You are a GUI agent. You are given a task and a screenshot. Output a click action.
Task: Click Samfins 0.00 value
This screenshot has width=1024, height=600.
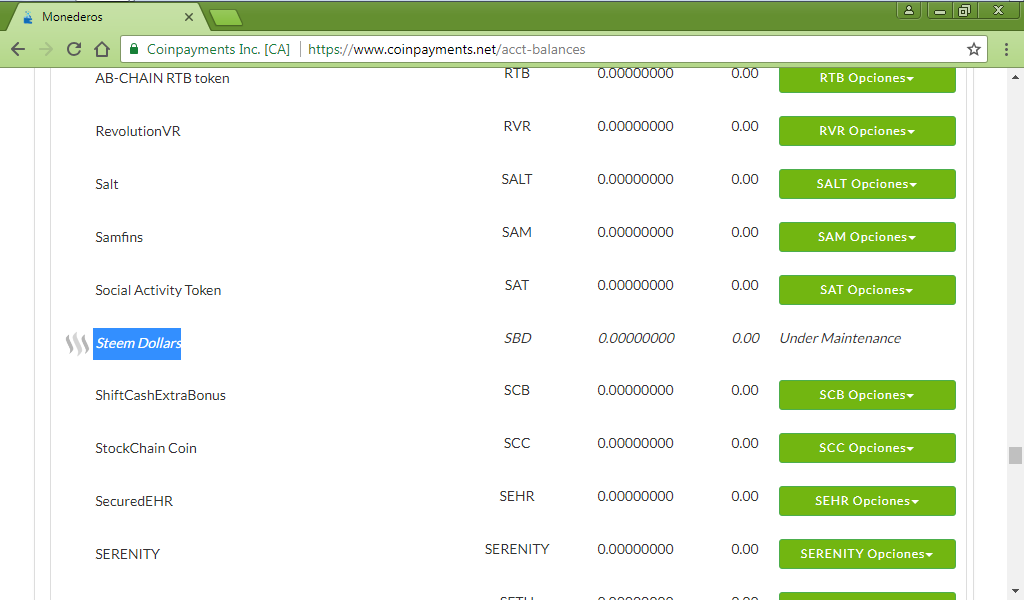(744, 232)
